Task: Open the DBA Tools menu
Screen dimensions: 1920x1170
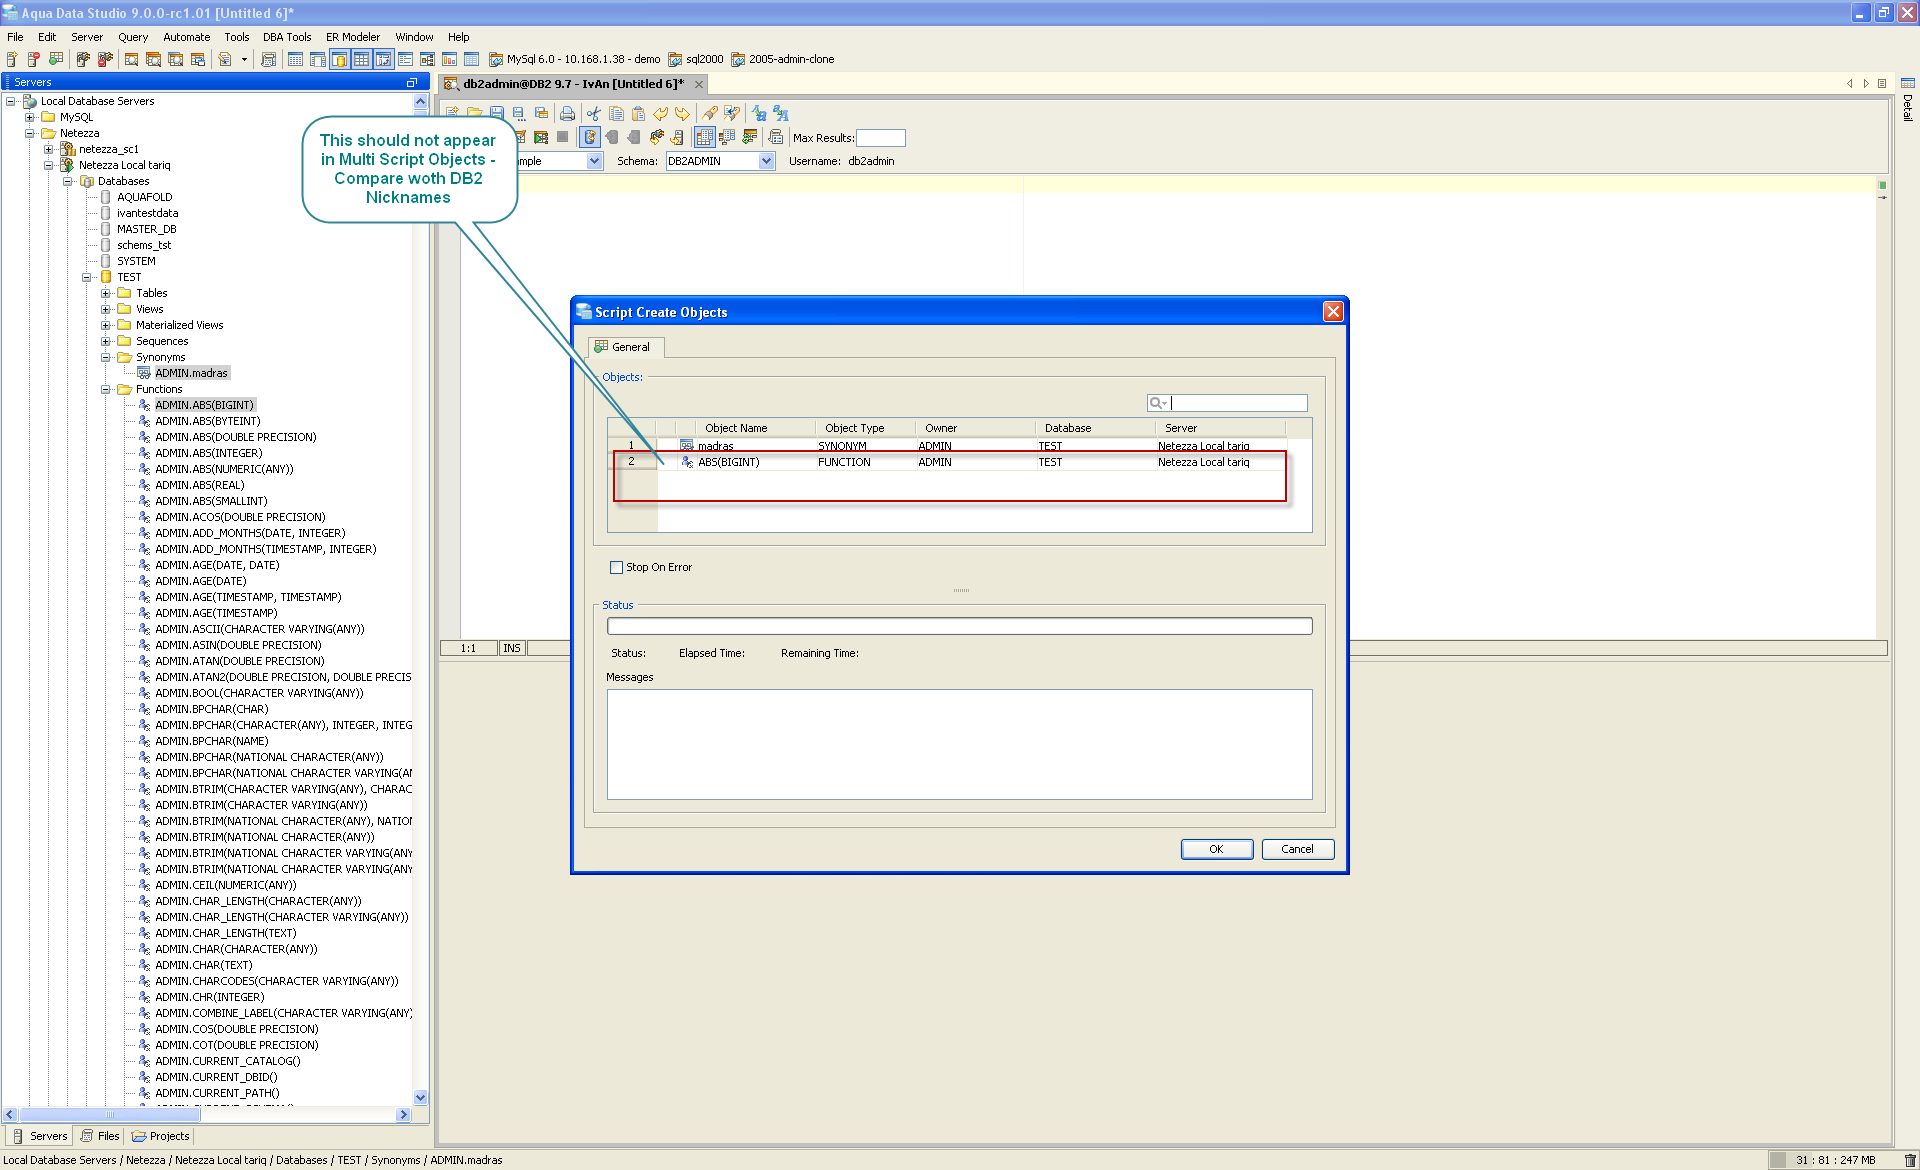Action: [x=287, y=37]
